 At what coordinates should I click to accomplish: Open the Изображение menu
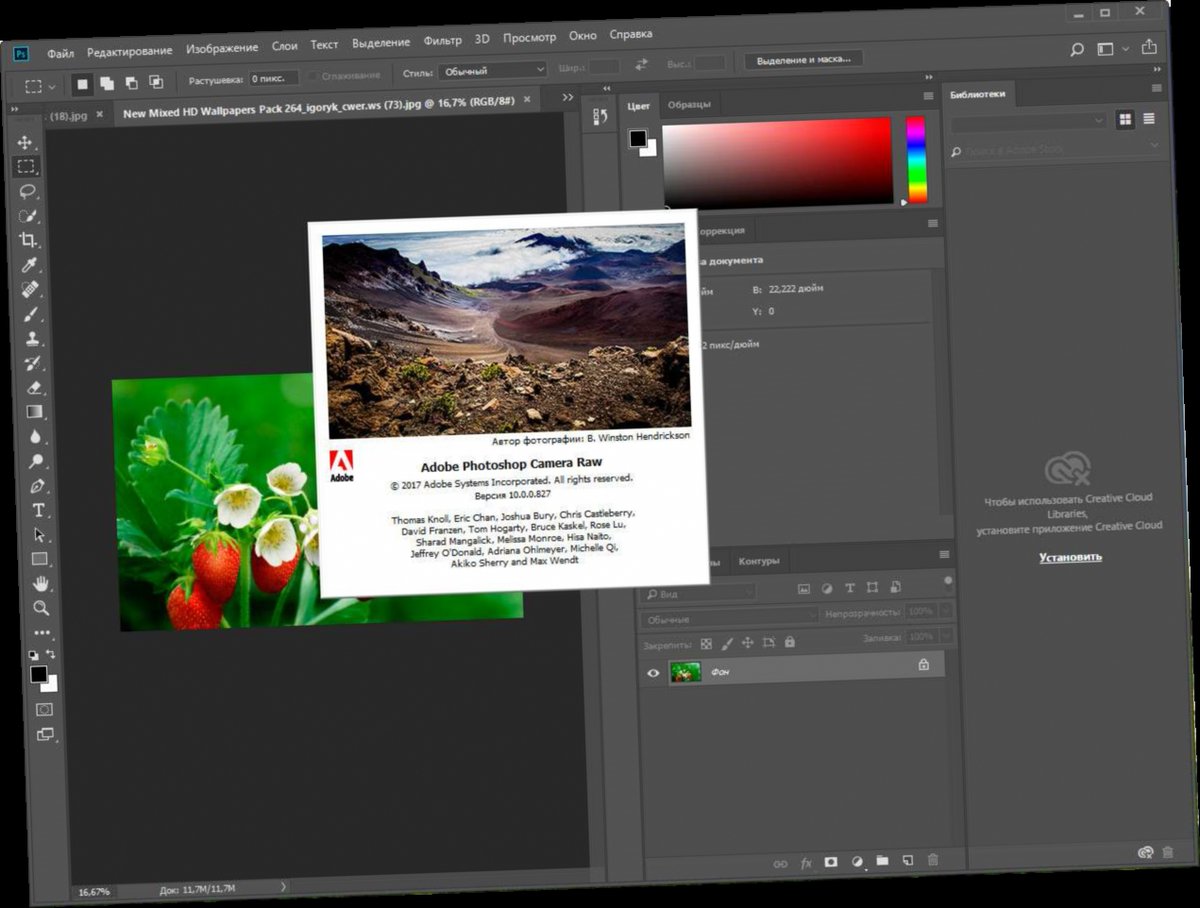click(222, 47)
